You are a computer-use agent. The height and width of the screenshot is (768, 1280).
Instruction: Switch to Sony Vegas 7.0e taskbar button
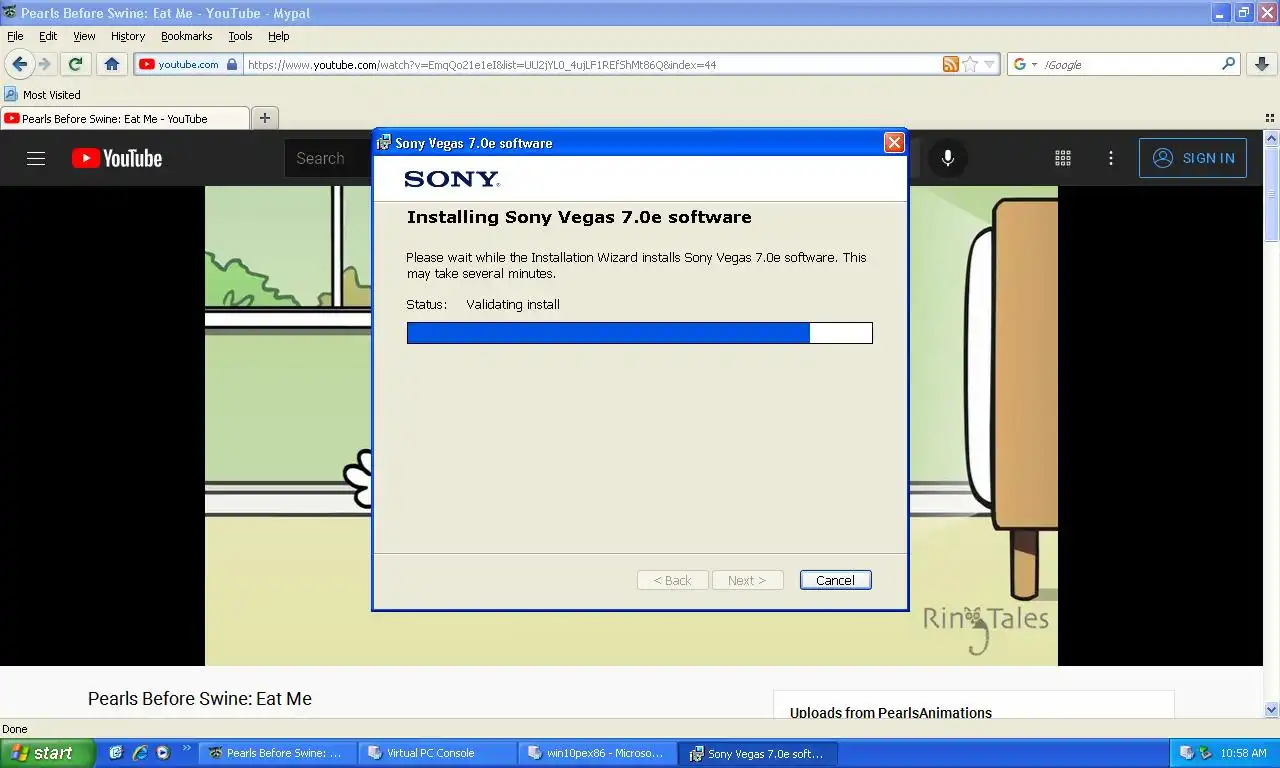(758, 753)
